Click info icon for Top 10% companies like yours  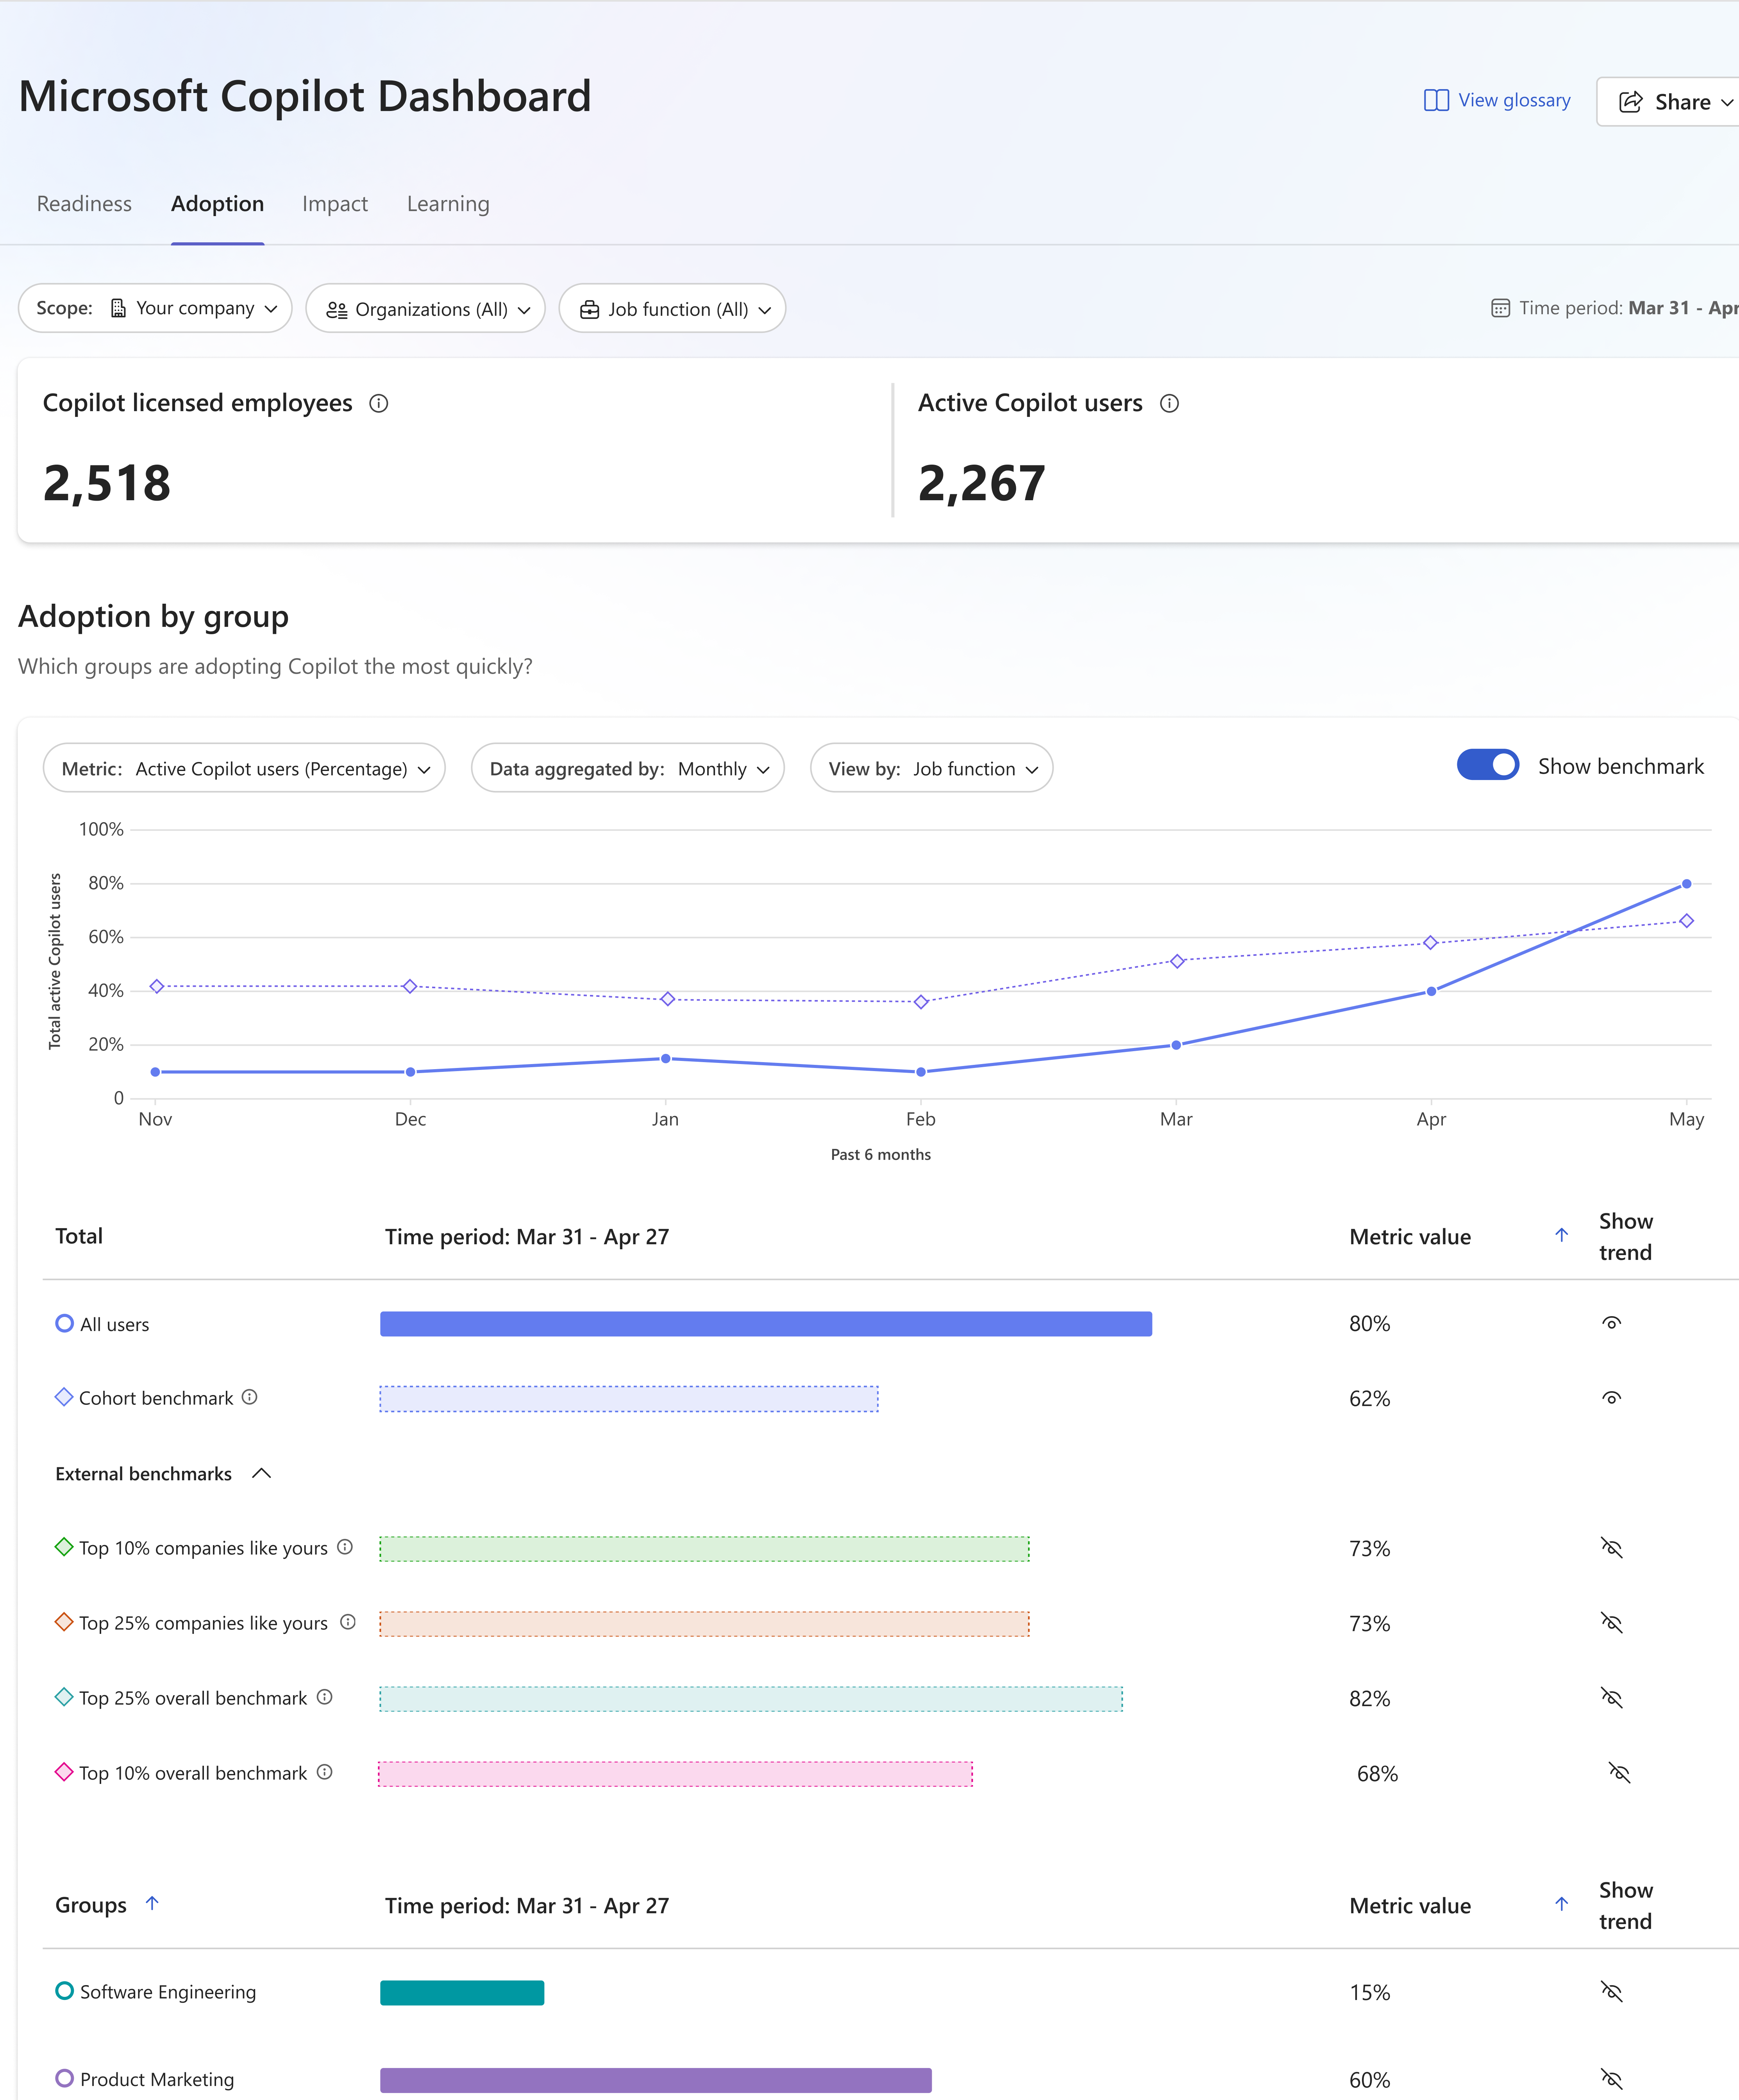point(345,1547)
